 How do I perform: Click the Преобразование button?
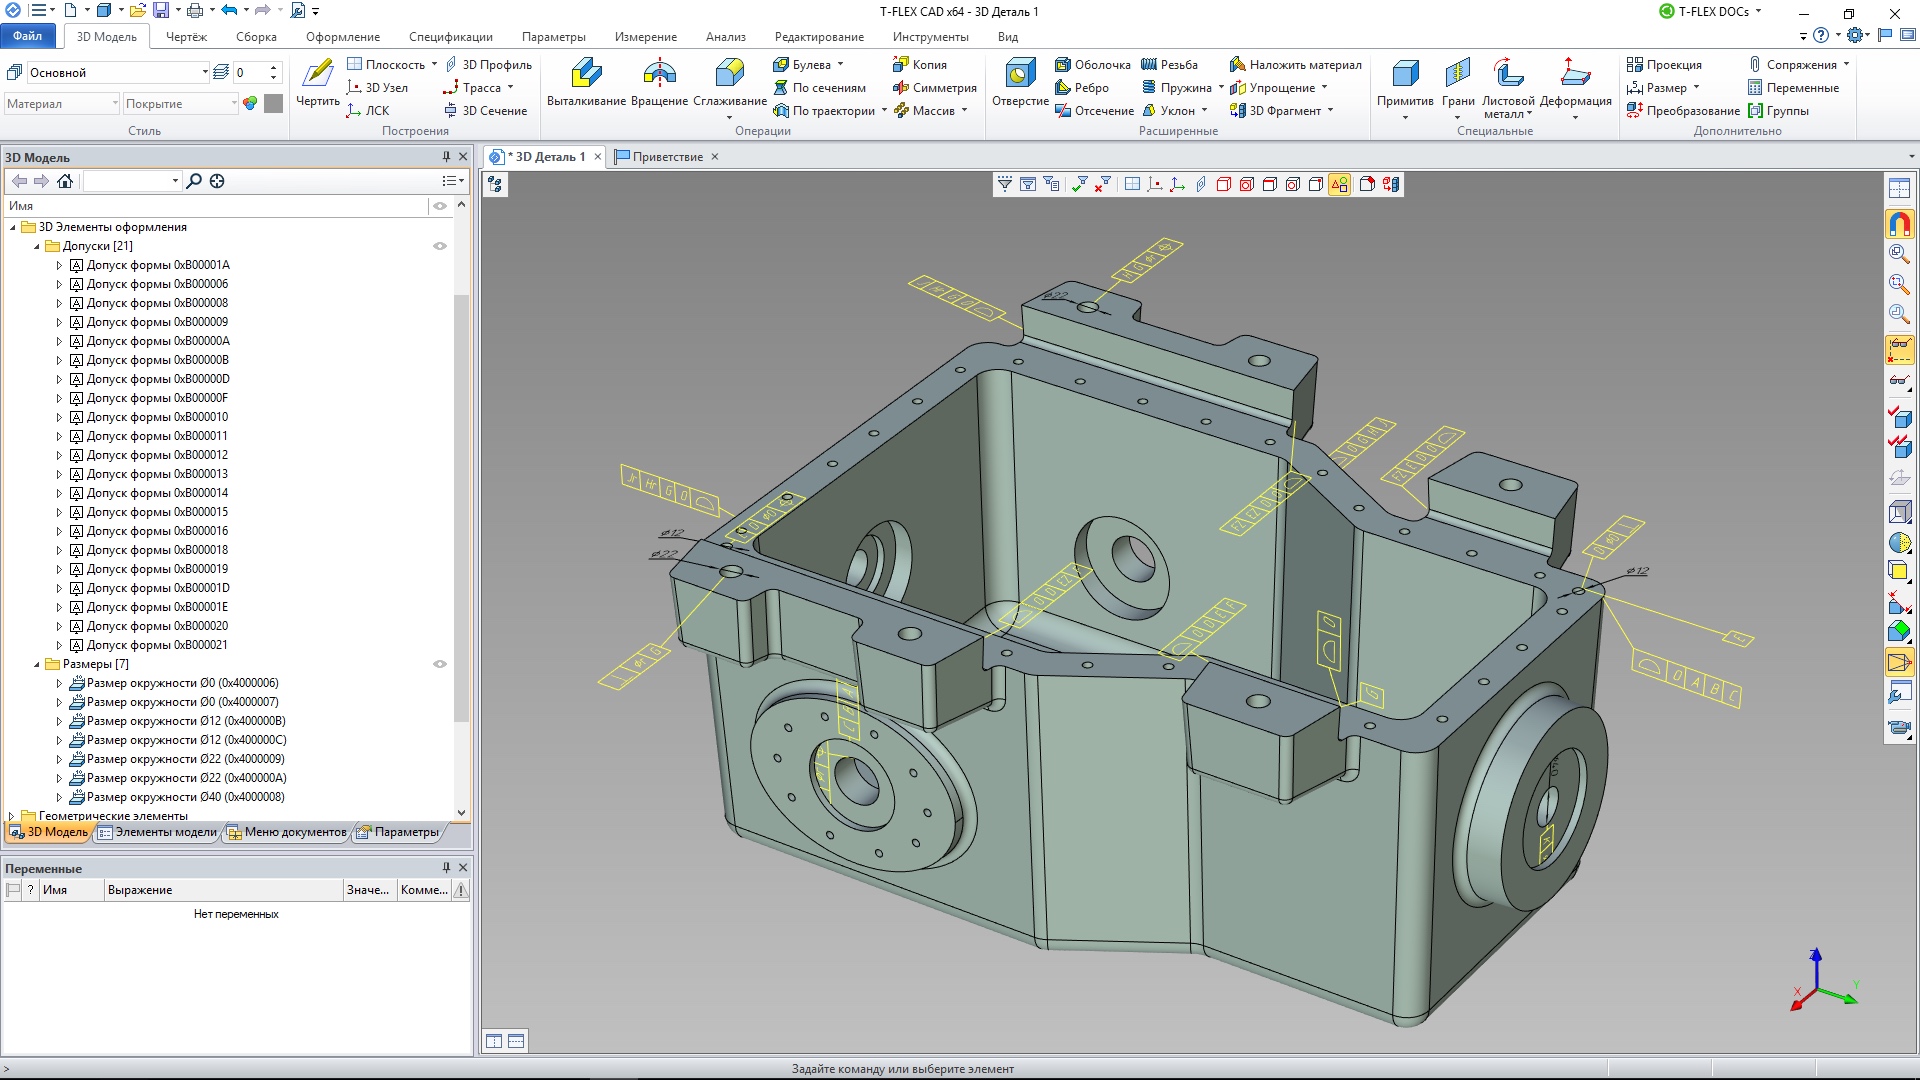click(x=1683, y=110)
